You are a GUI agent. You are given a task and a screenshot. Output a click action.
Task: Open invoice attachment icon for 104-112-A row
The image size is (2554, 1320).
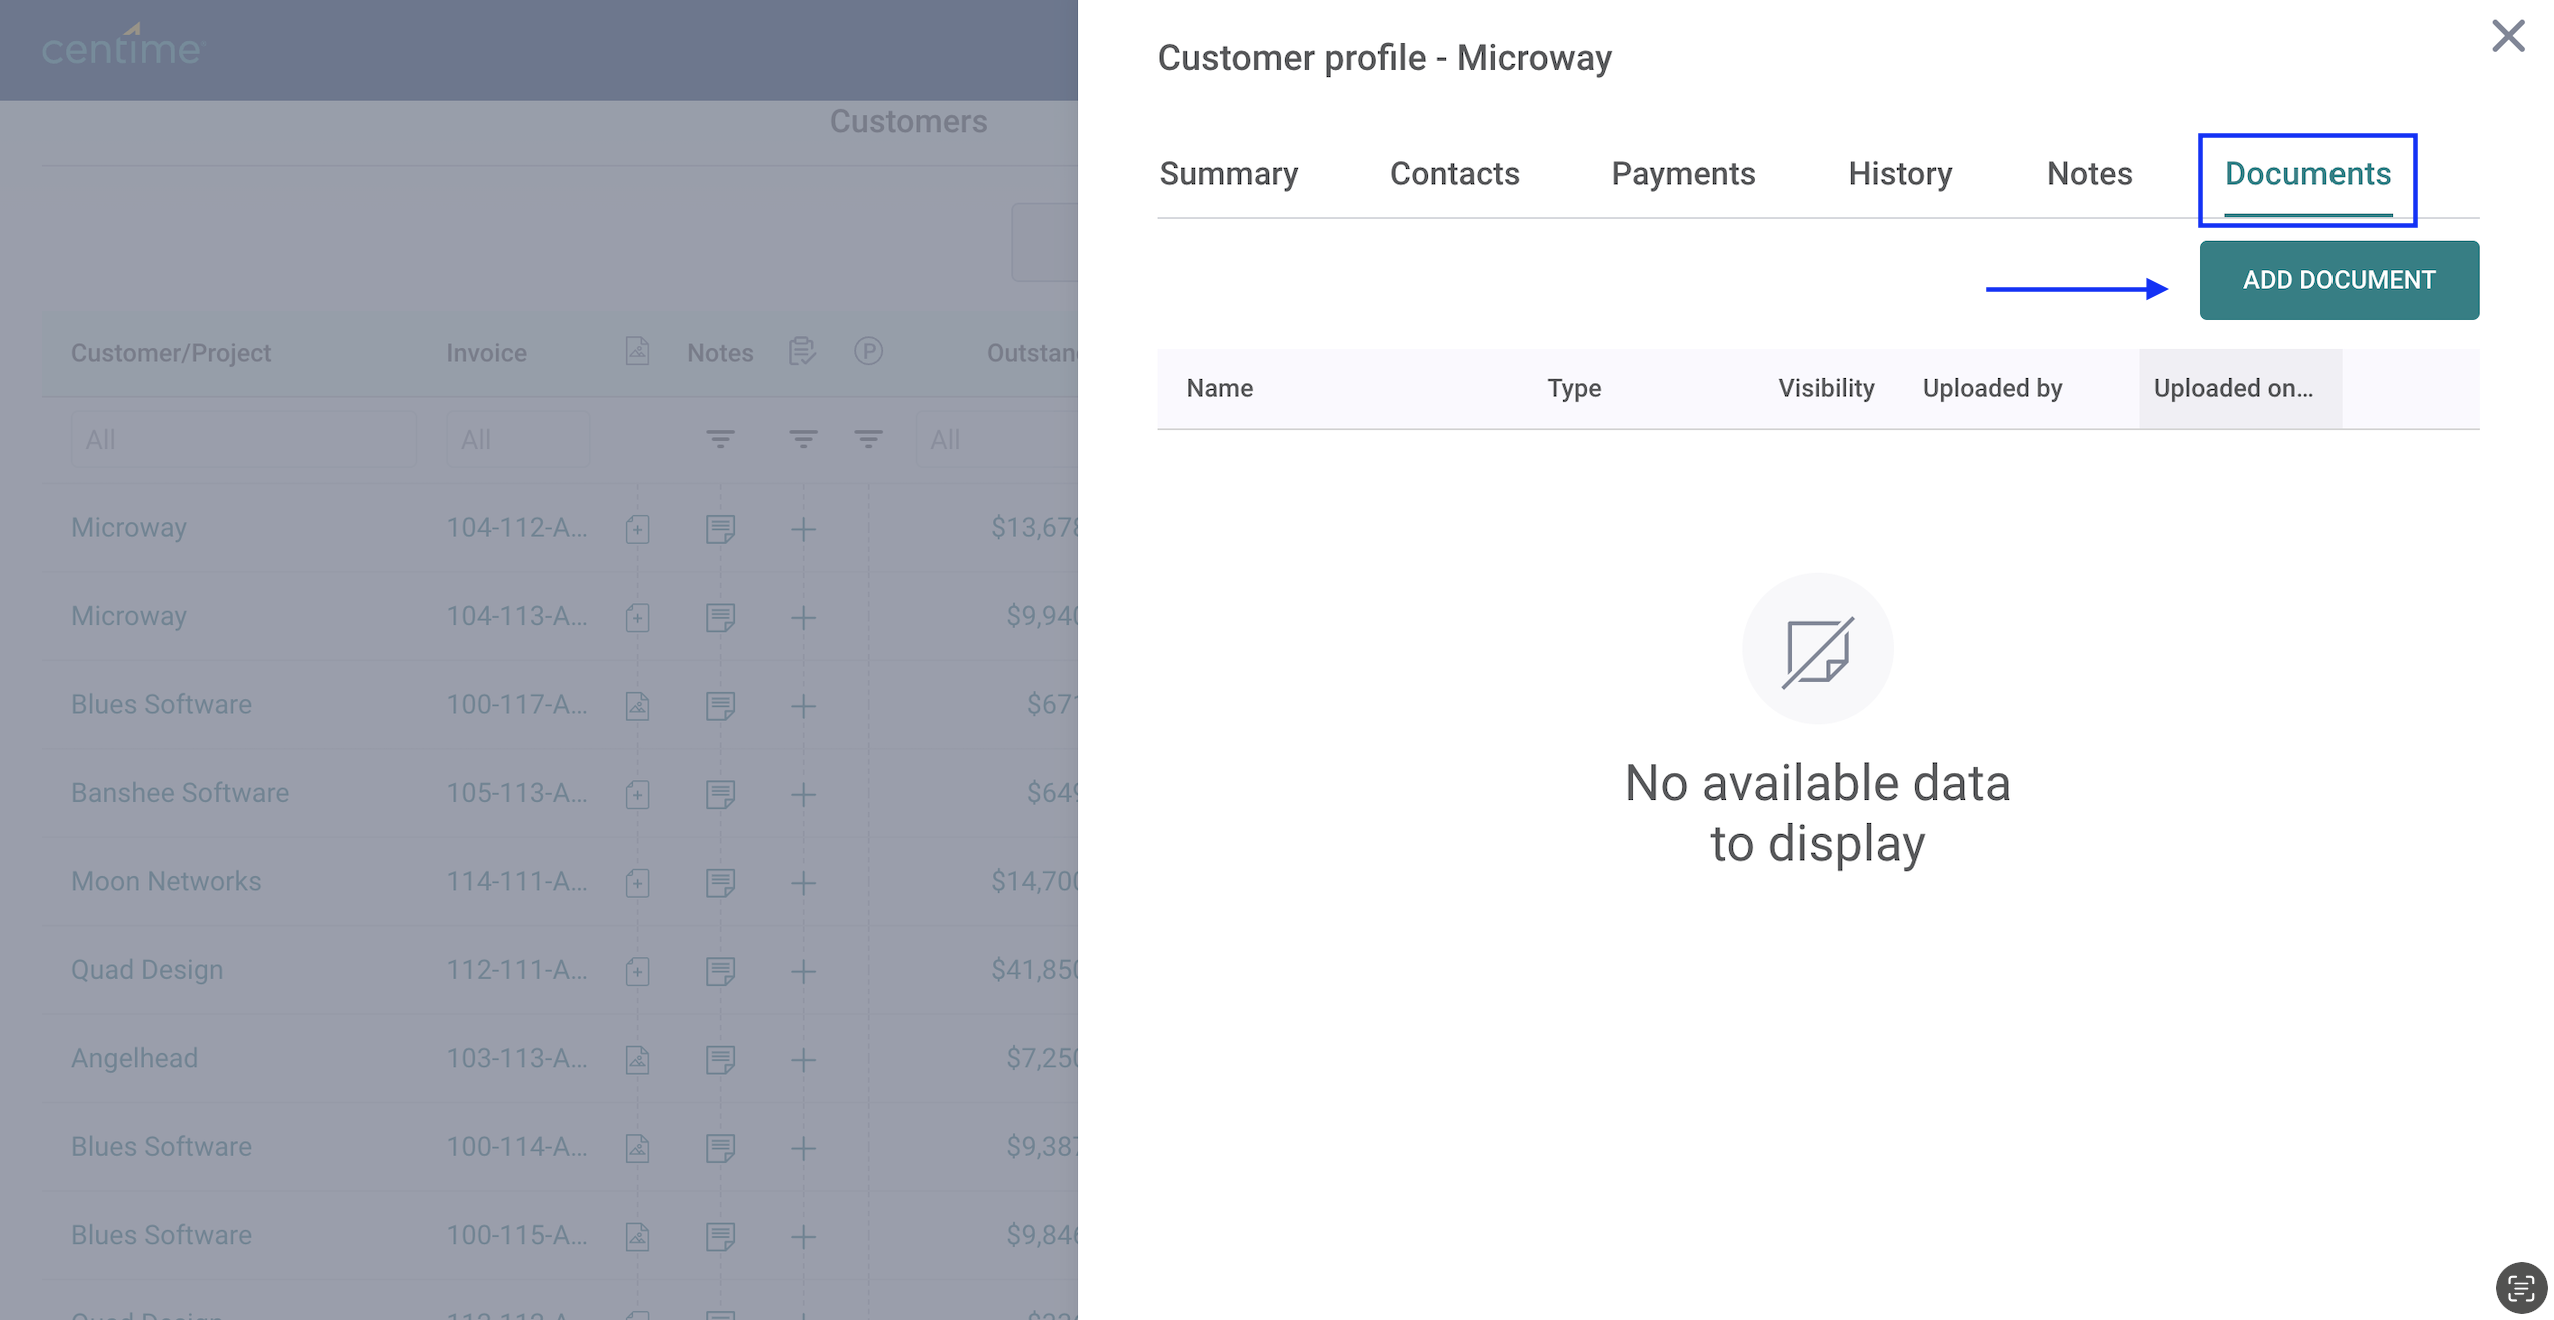click(637, 528)
